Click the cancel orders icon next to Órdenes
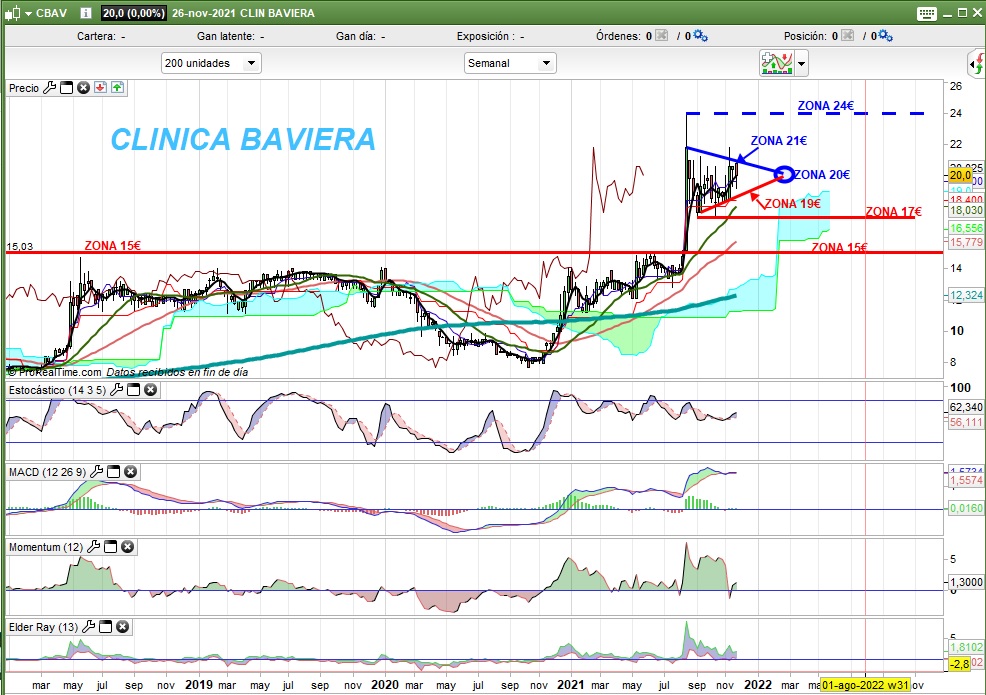The image size is (986, 695). click(x=662, y=36)
